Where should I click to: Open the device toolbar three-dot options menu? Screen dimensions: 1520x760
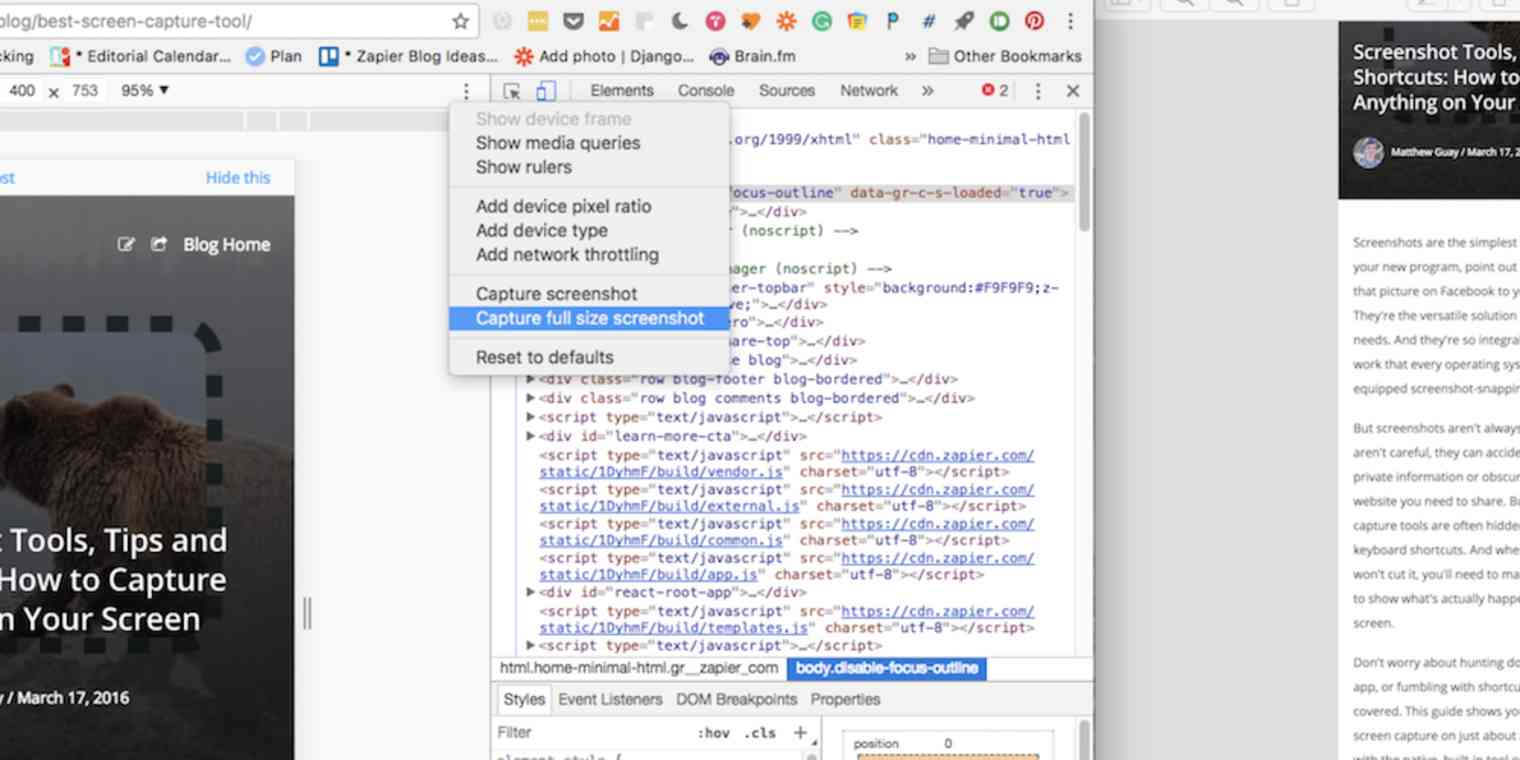pyautogui.click(x=466, y=91)
